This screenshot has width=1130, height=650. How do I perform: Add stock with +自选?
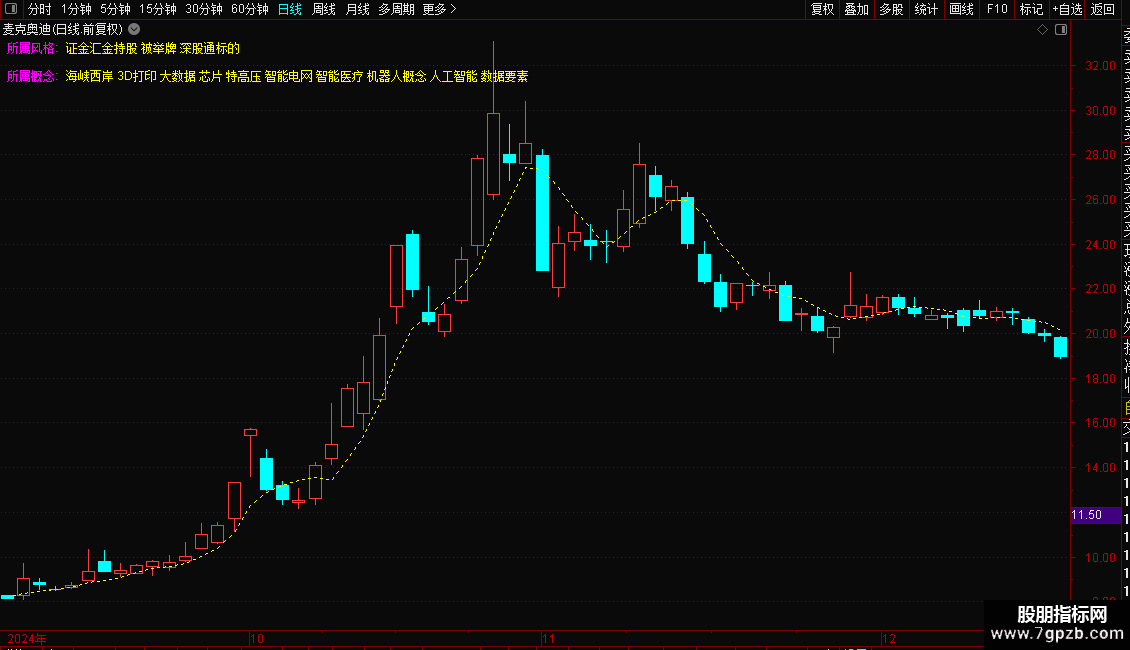pos(1067,9)
